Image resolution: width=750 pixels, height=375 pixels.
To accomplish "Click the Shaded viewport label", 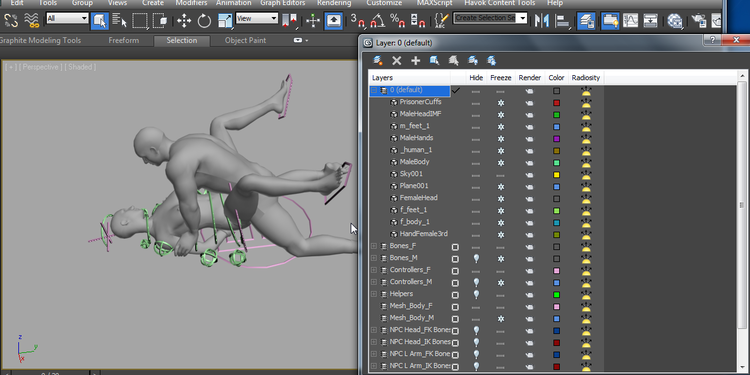I will (80, 67).
